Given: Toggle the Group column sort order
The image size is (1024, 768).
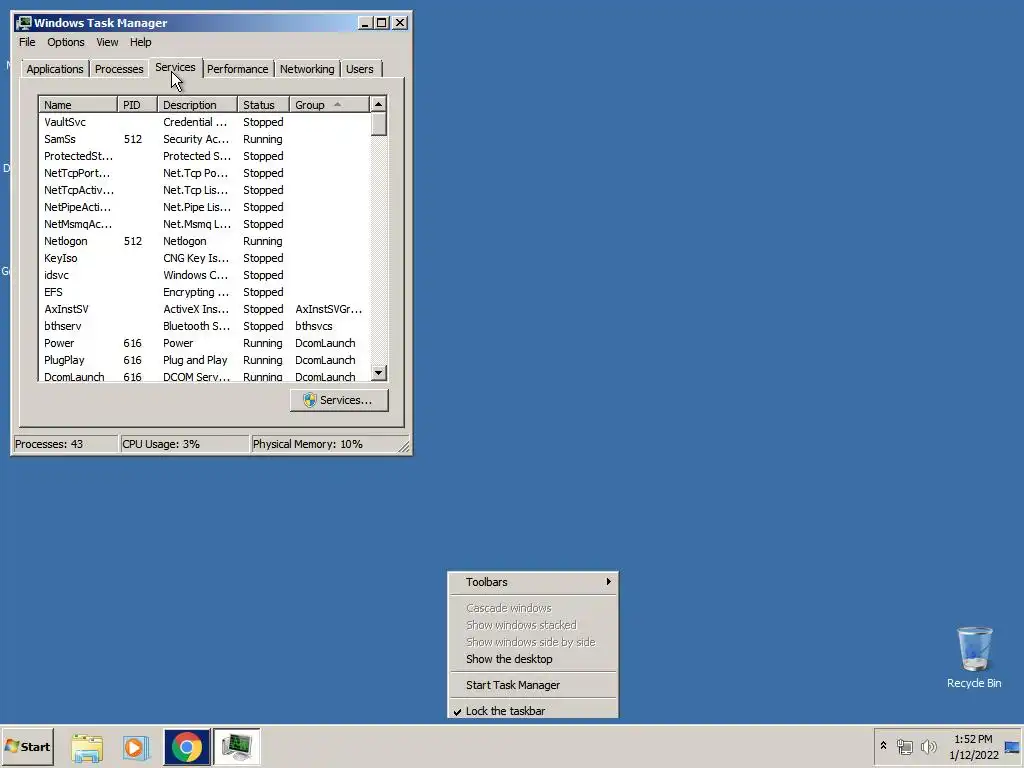Looking at the screenshot, I should (329, 105).
